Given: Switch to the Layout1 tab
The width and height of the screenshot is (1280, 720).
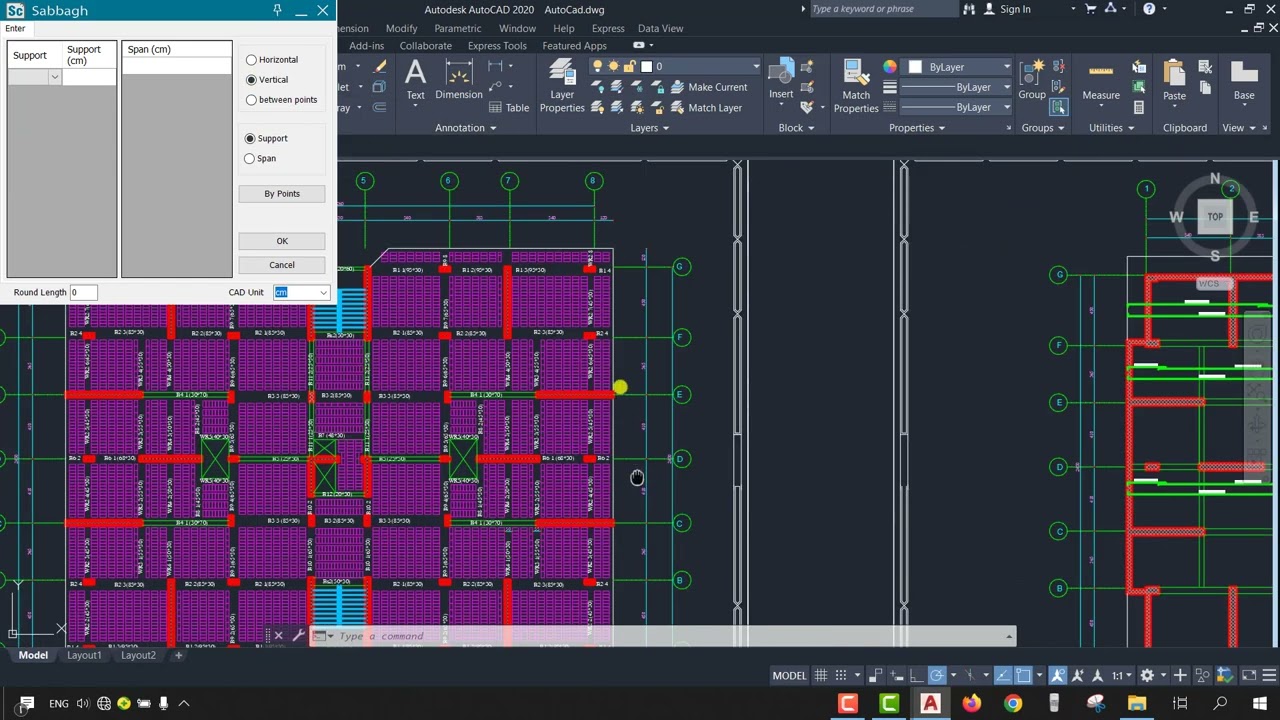Looking at the screenshot, I should pos(84,655).
